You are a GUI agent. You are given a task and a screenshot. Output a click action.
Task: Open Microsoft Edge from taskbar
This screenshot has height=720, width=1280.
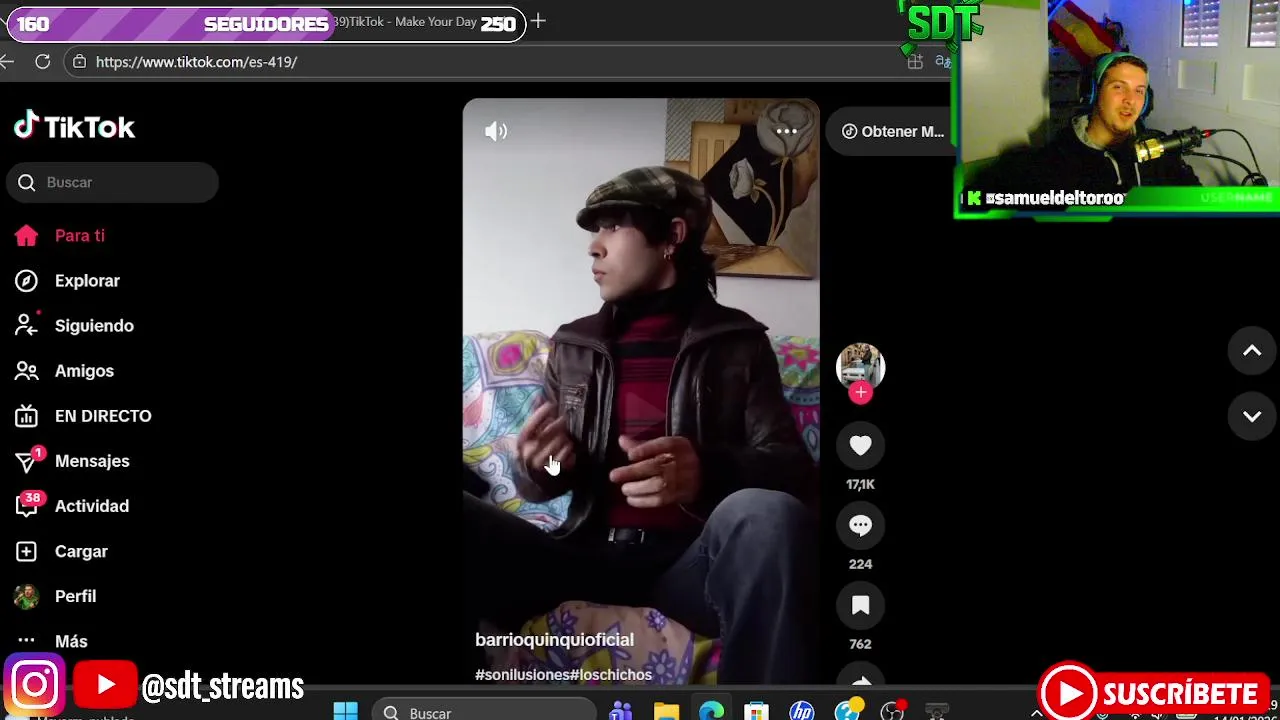(x=711, y=712)
